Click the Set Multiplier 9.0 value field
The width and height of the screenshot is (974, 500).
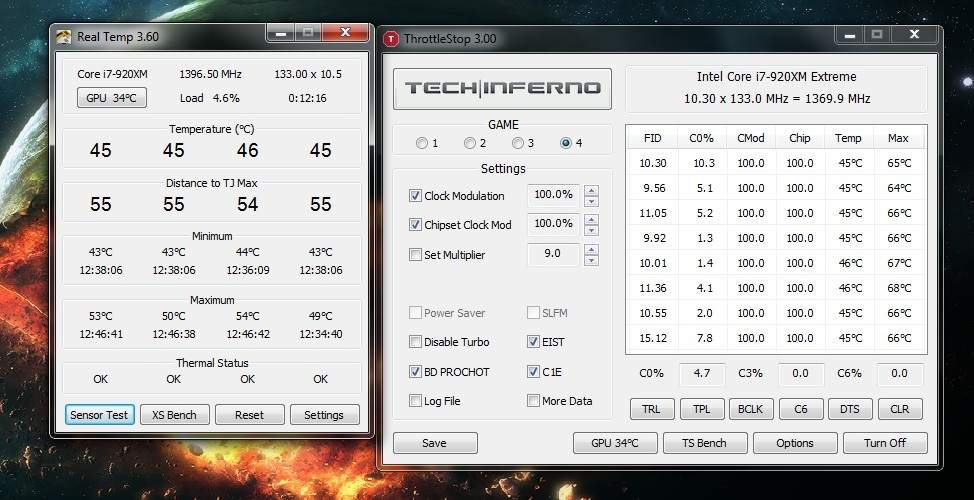point(553,254)
